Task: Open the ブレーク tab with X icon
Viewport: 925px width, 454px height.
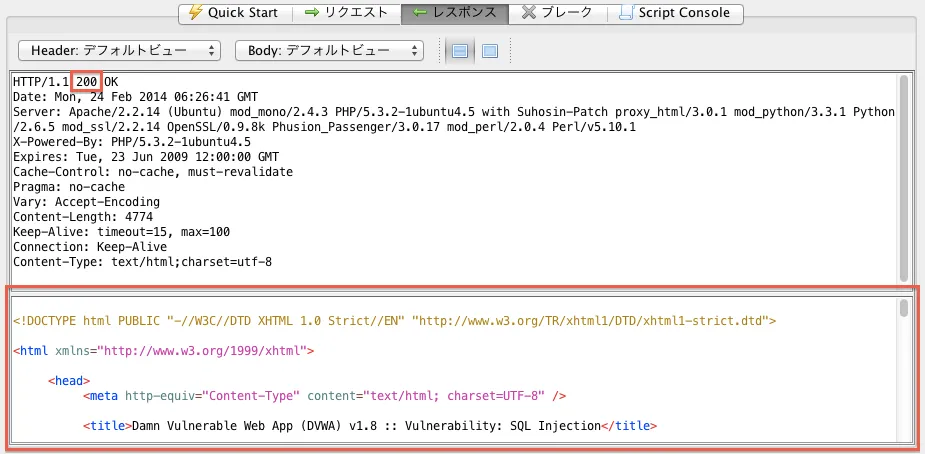Action: click(x=558, y=13)
